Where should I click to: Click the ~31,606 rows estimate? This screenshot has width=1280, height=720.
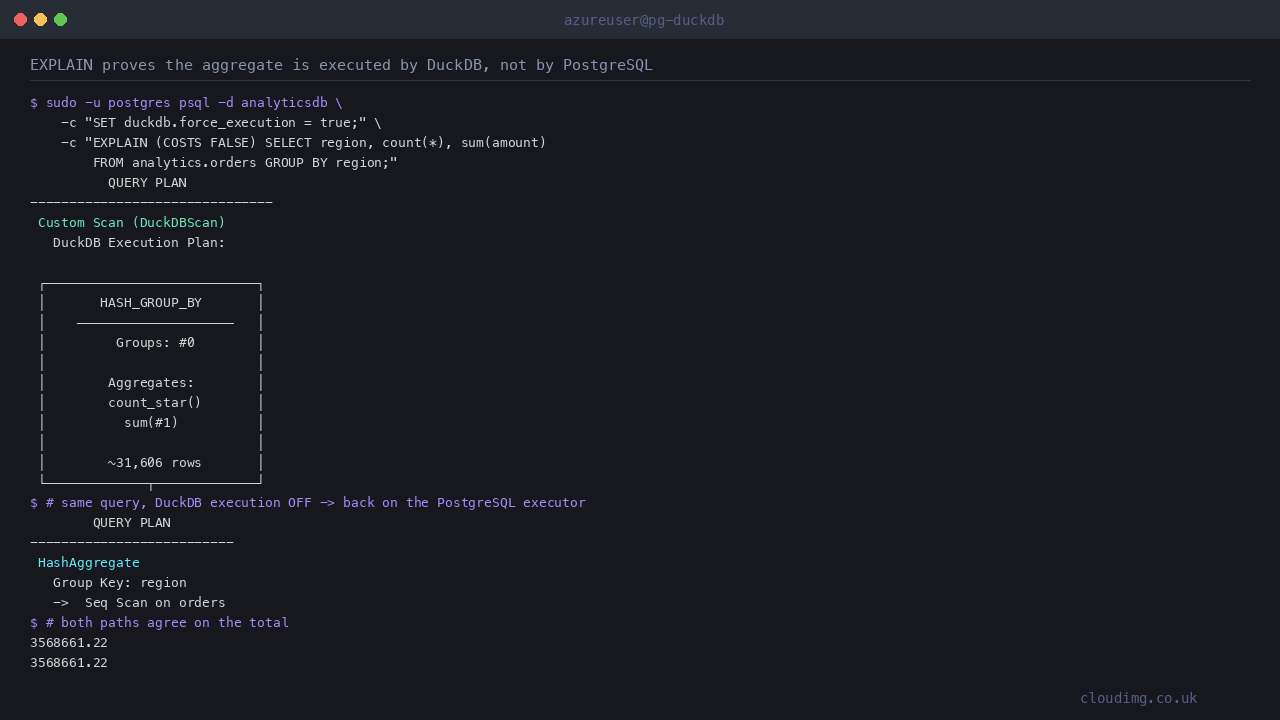(155, 463)
